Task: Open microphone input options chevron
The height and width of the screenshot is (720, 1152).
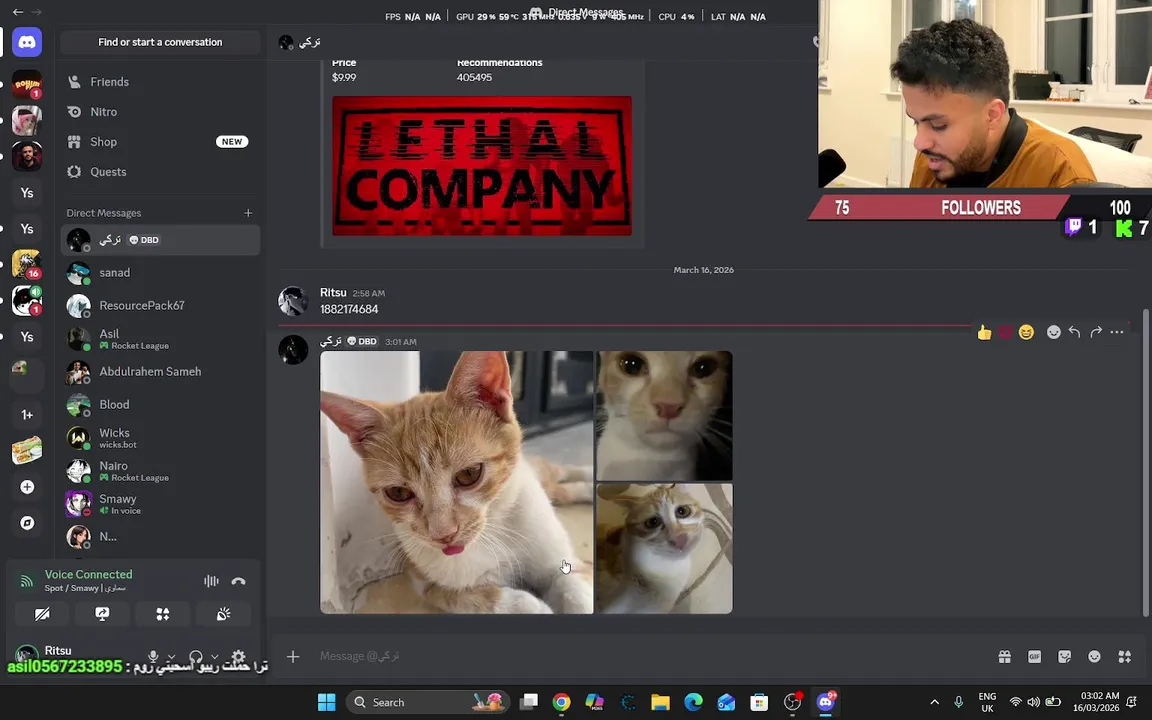Action: click(x=171, y=657)
